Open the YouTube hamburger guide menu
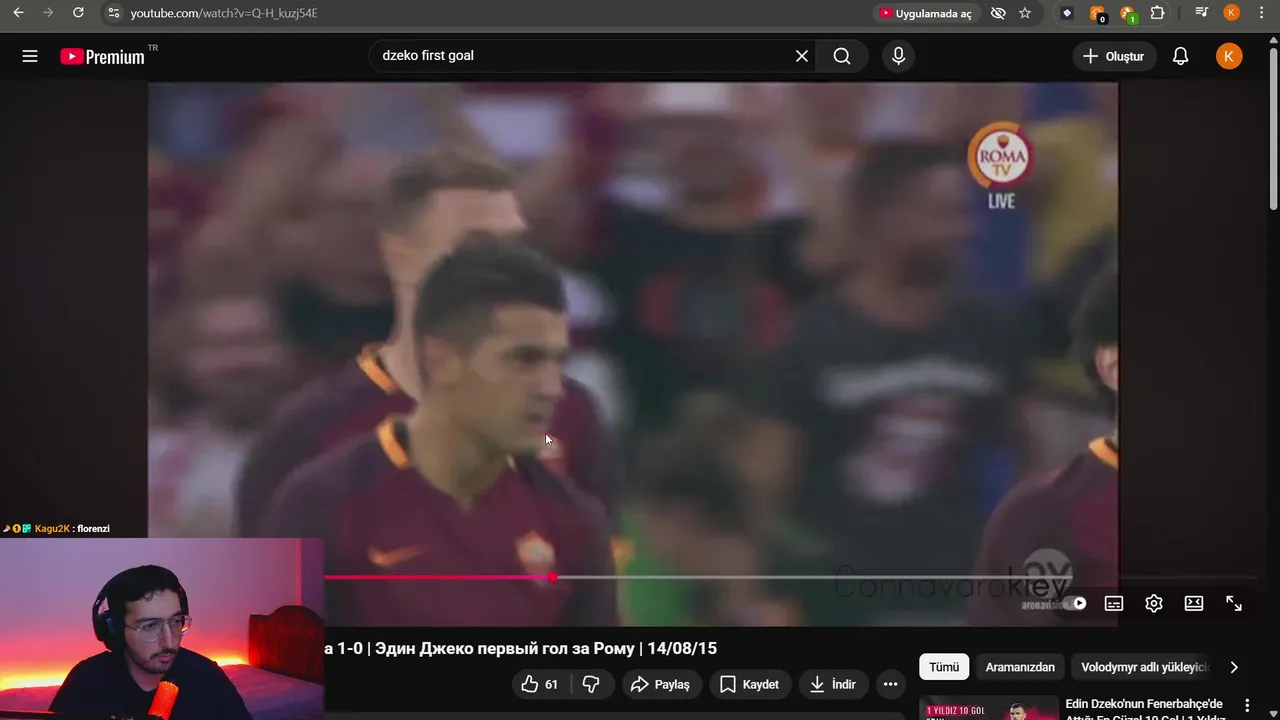 30,56
